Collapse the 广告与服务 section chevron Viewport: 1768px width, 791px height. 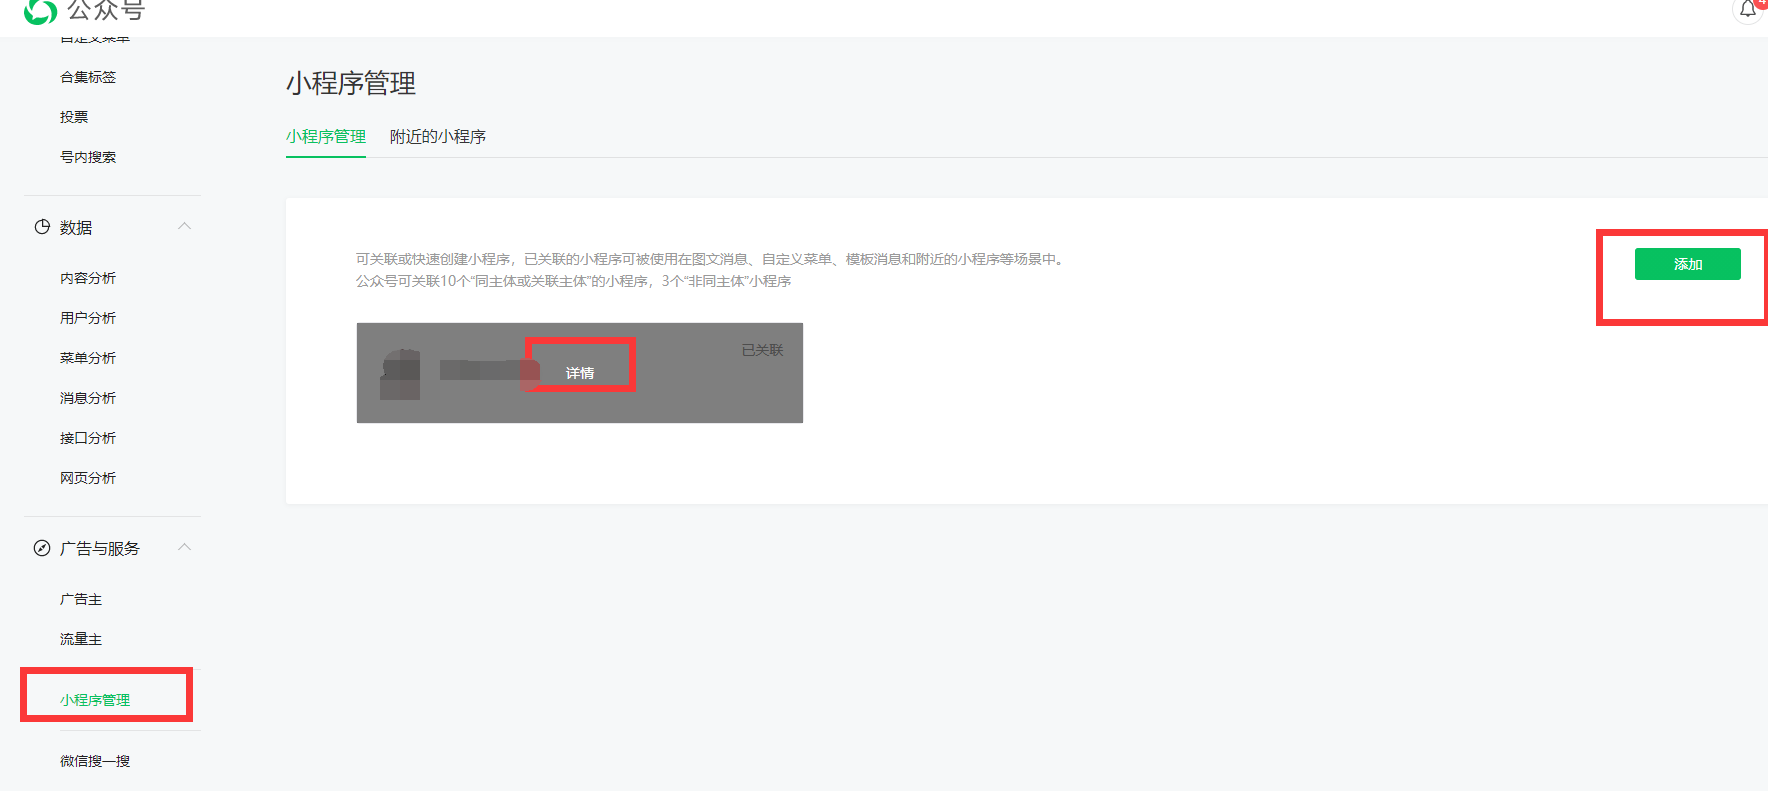tap(184, 547)
